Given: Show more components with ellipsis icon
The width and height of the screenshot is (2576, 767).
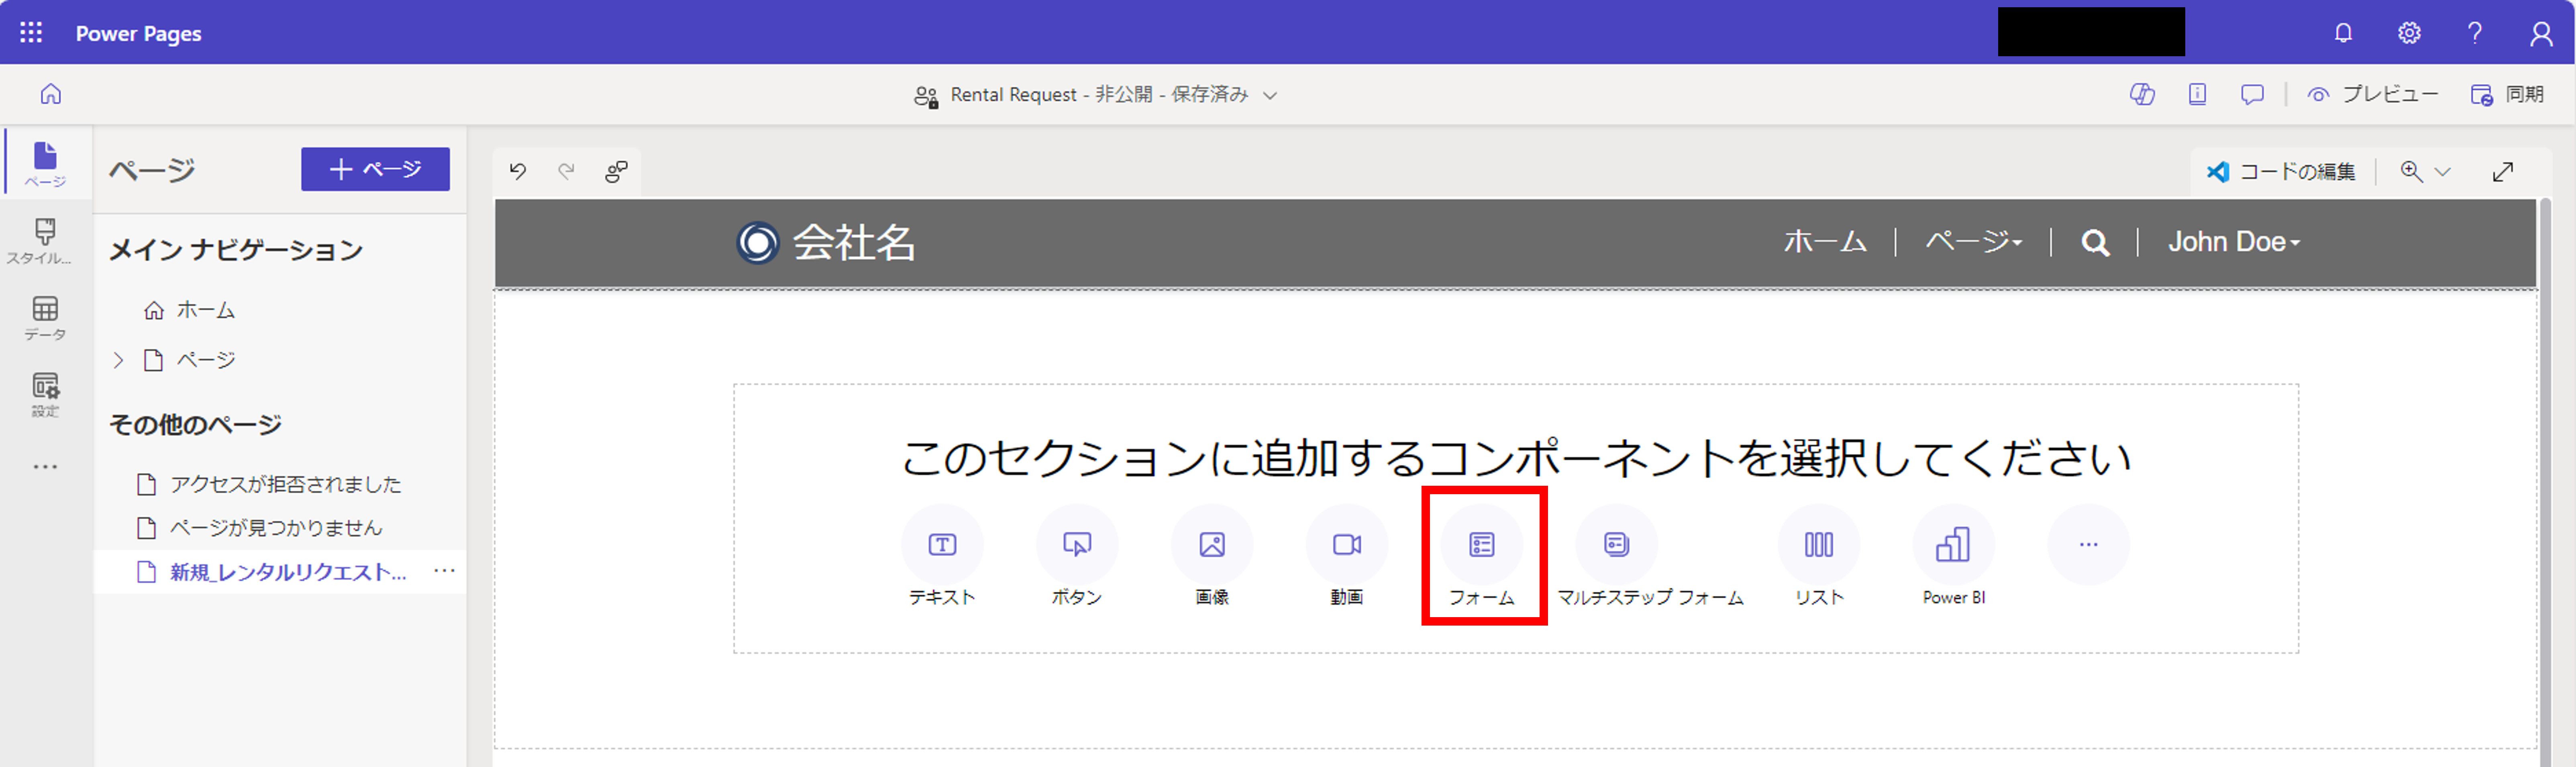Looking at the screenshot, I should coord(2088,545).
